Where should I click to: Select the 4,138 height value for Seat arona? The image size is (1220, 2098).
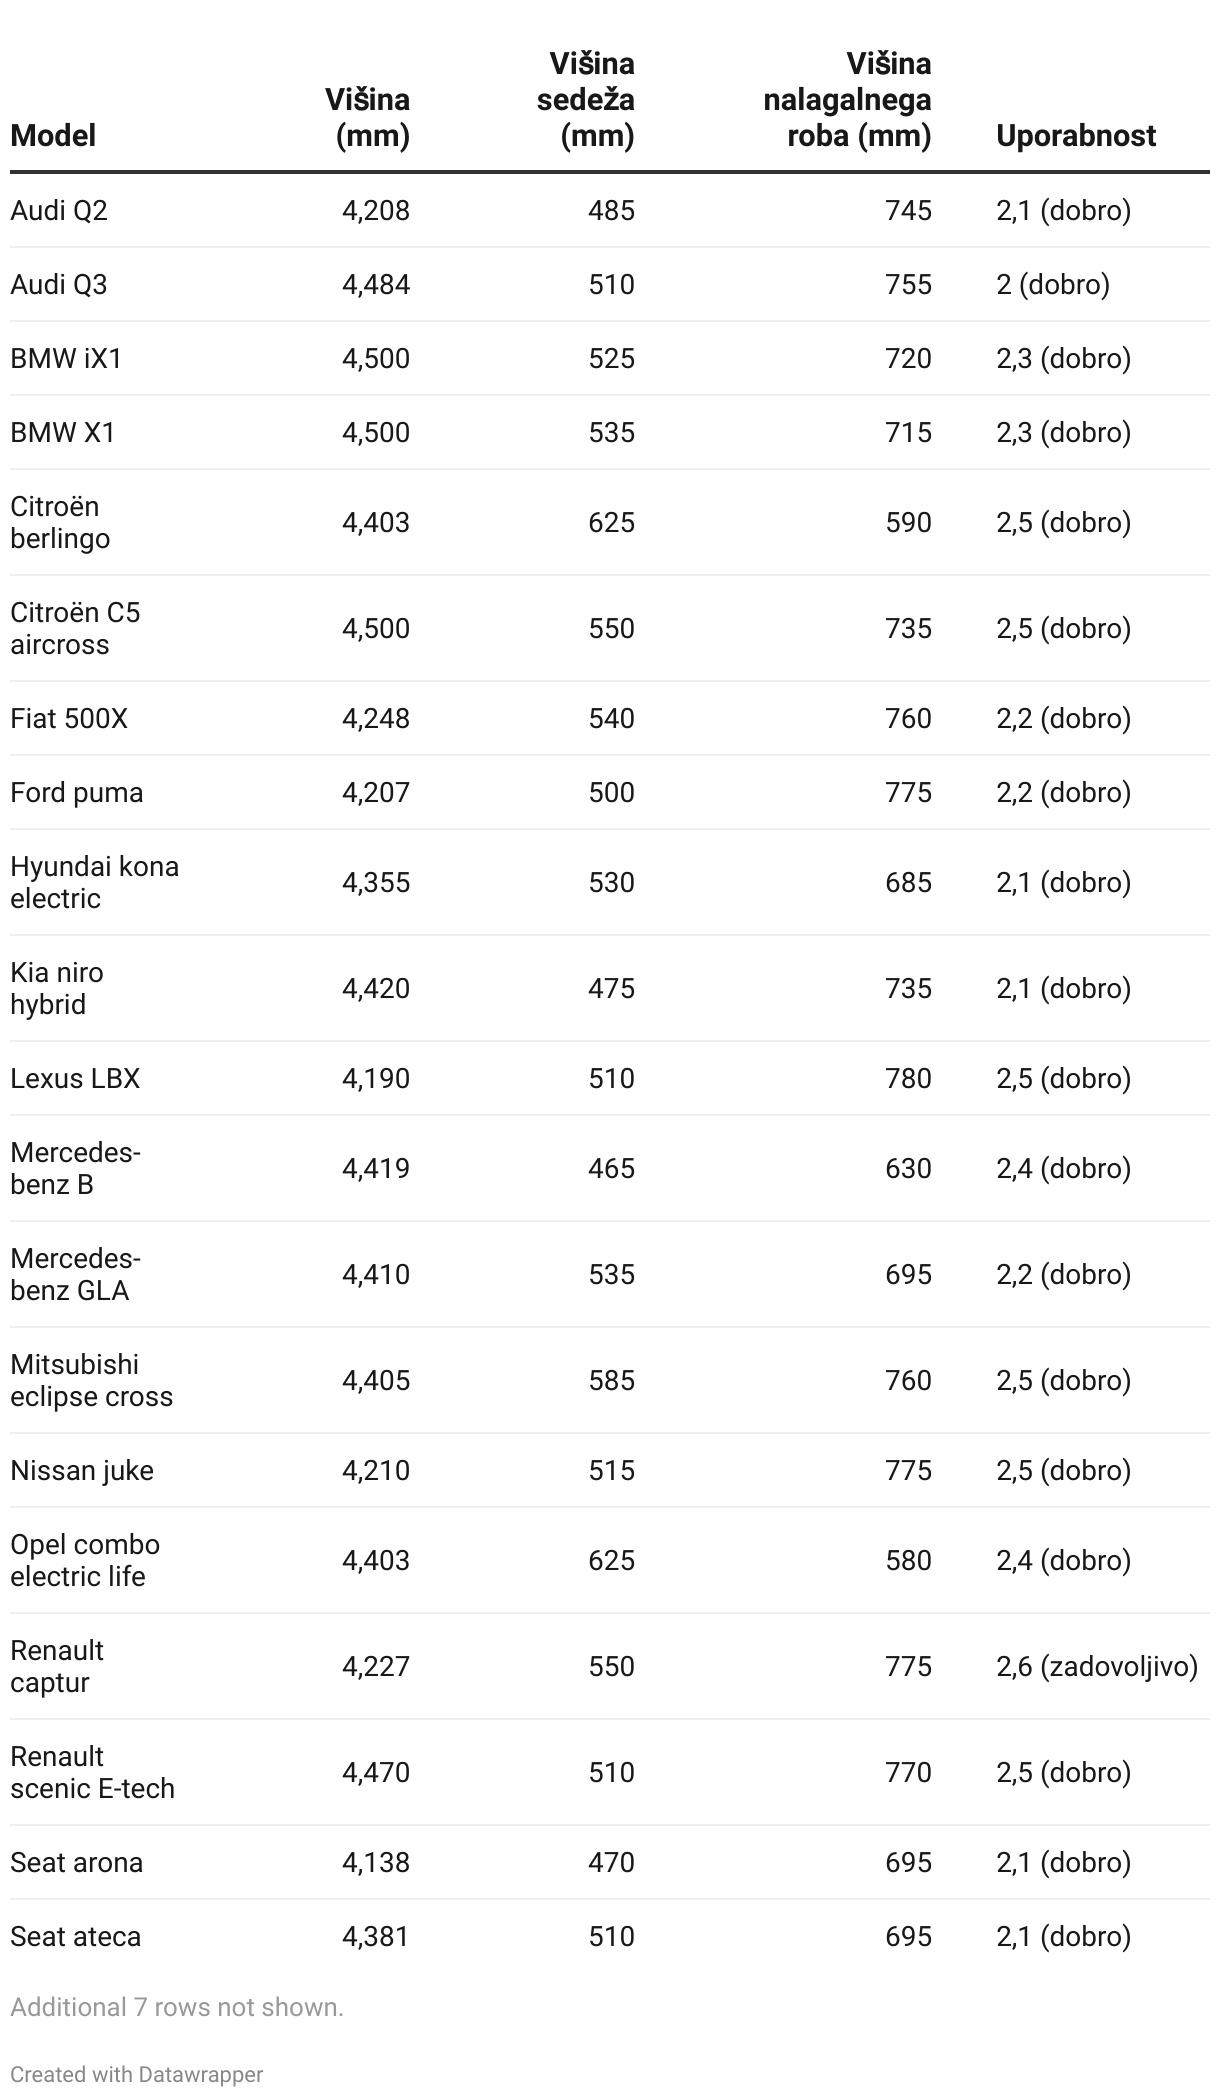pos(376,1862)
